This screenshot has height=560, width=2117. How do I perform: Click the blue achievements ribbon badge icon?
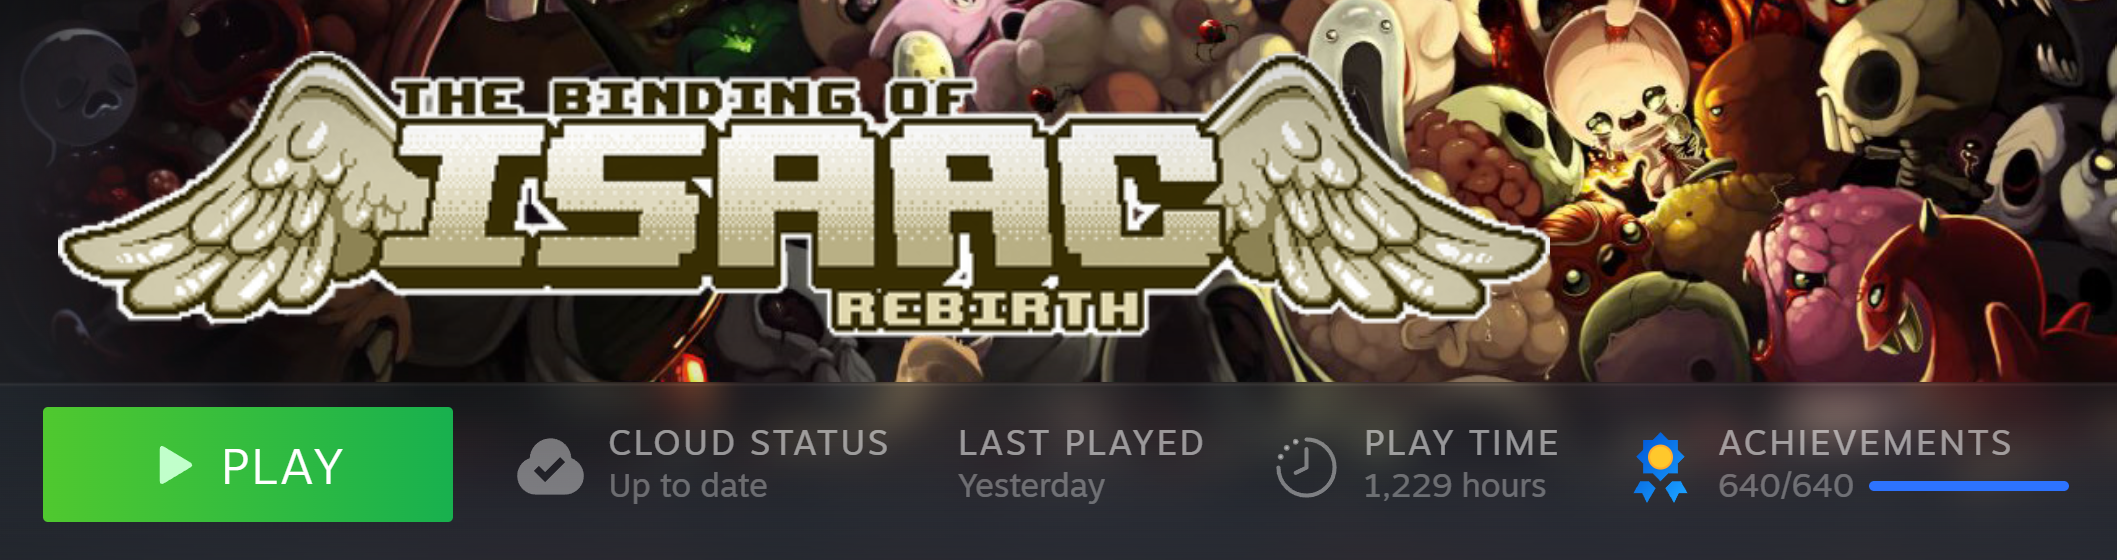click(1660, 467)
